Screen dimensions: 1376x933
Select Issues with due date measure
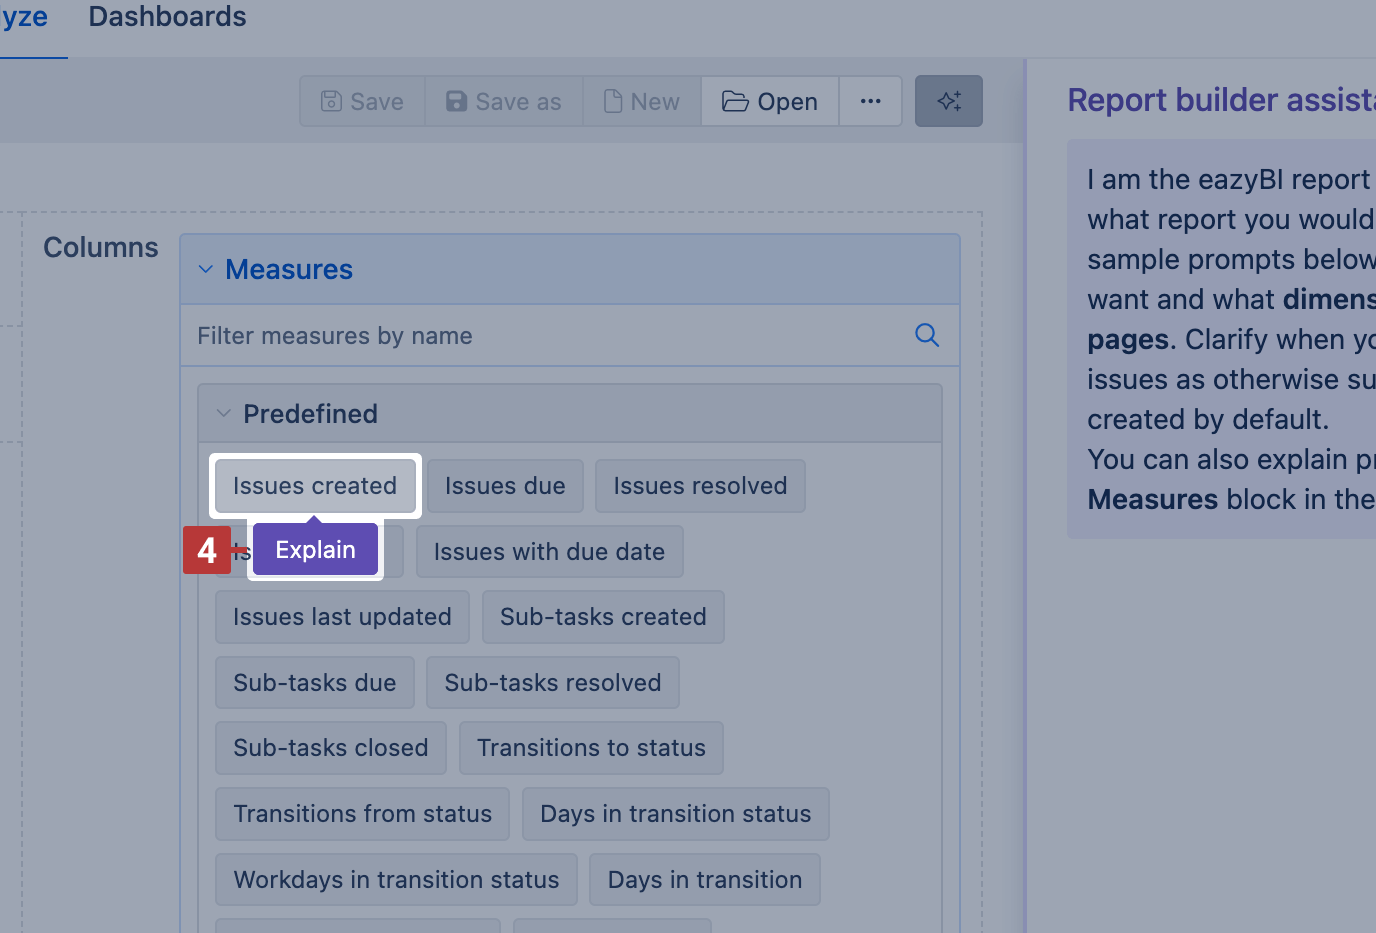pyautogui.click(x=549, y=551)
